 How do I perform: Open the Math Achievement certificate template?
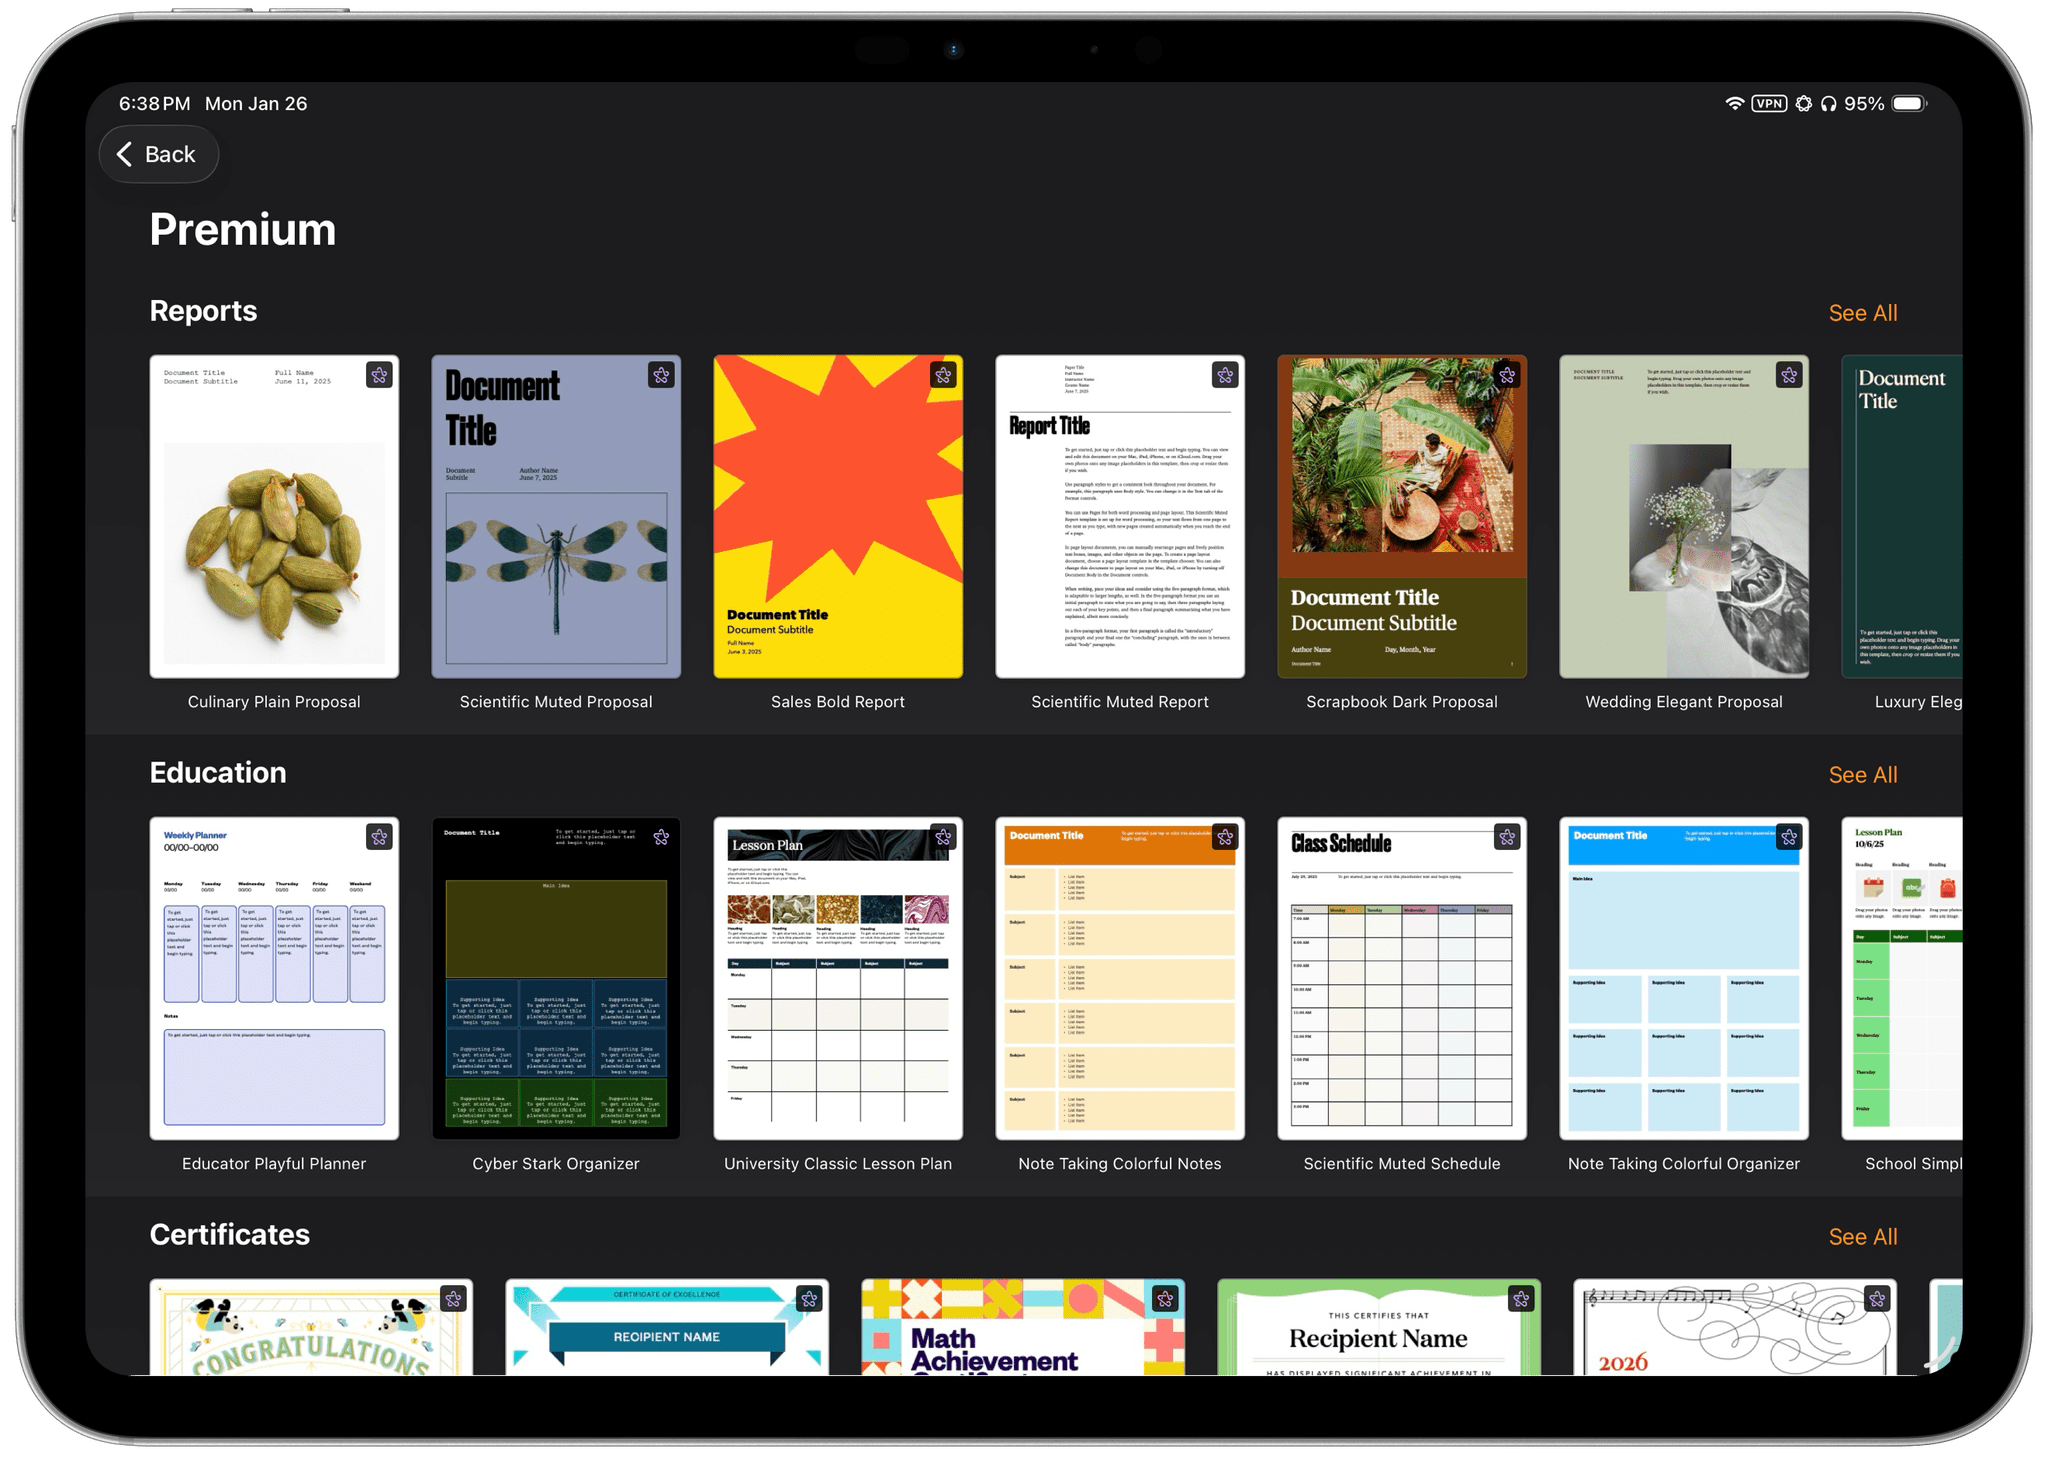pos(1022,1330)
